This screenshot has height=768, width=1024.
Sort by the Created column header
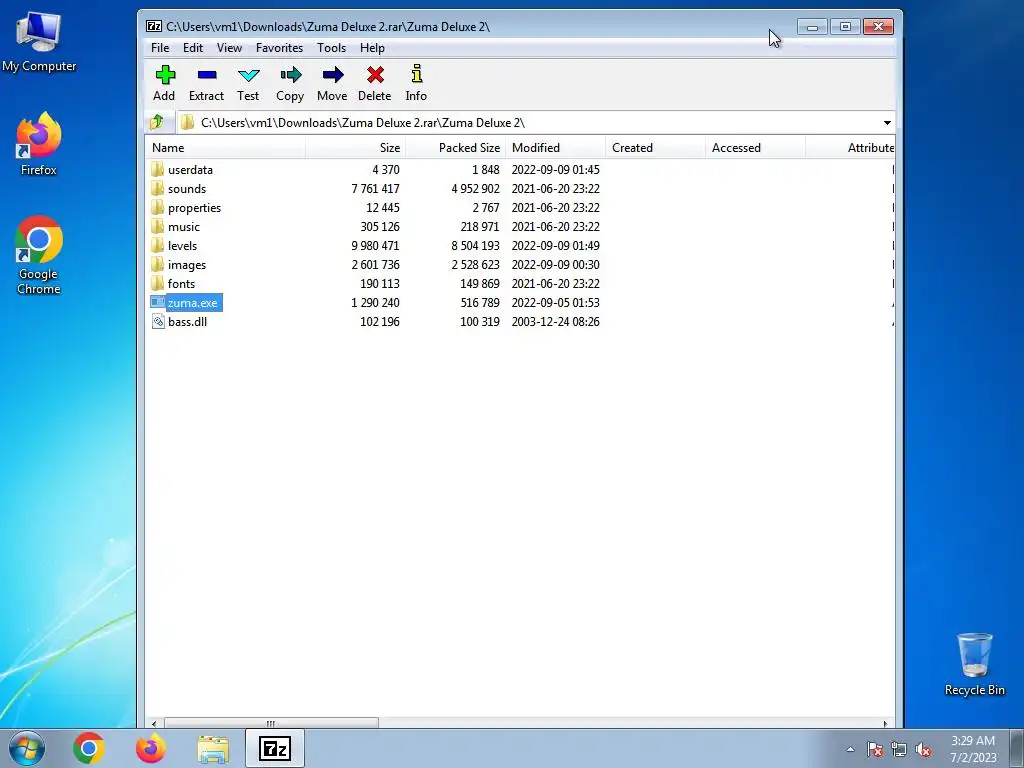[655, 148]
